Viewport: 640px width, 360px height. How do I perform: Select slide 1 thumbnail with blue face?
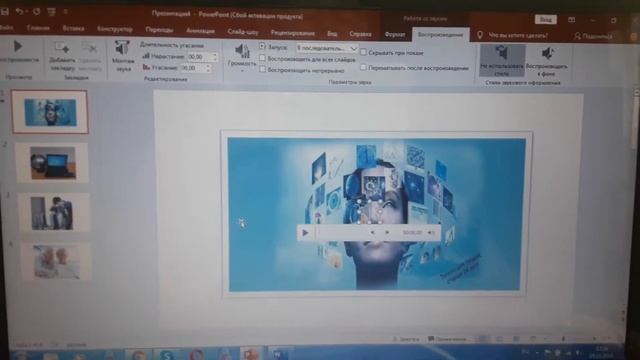(50, 112)
